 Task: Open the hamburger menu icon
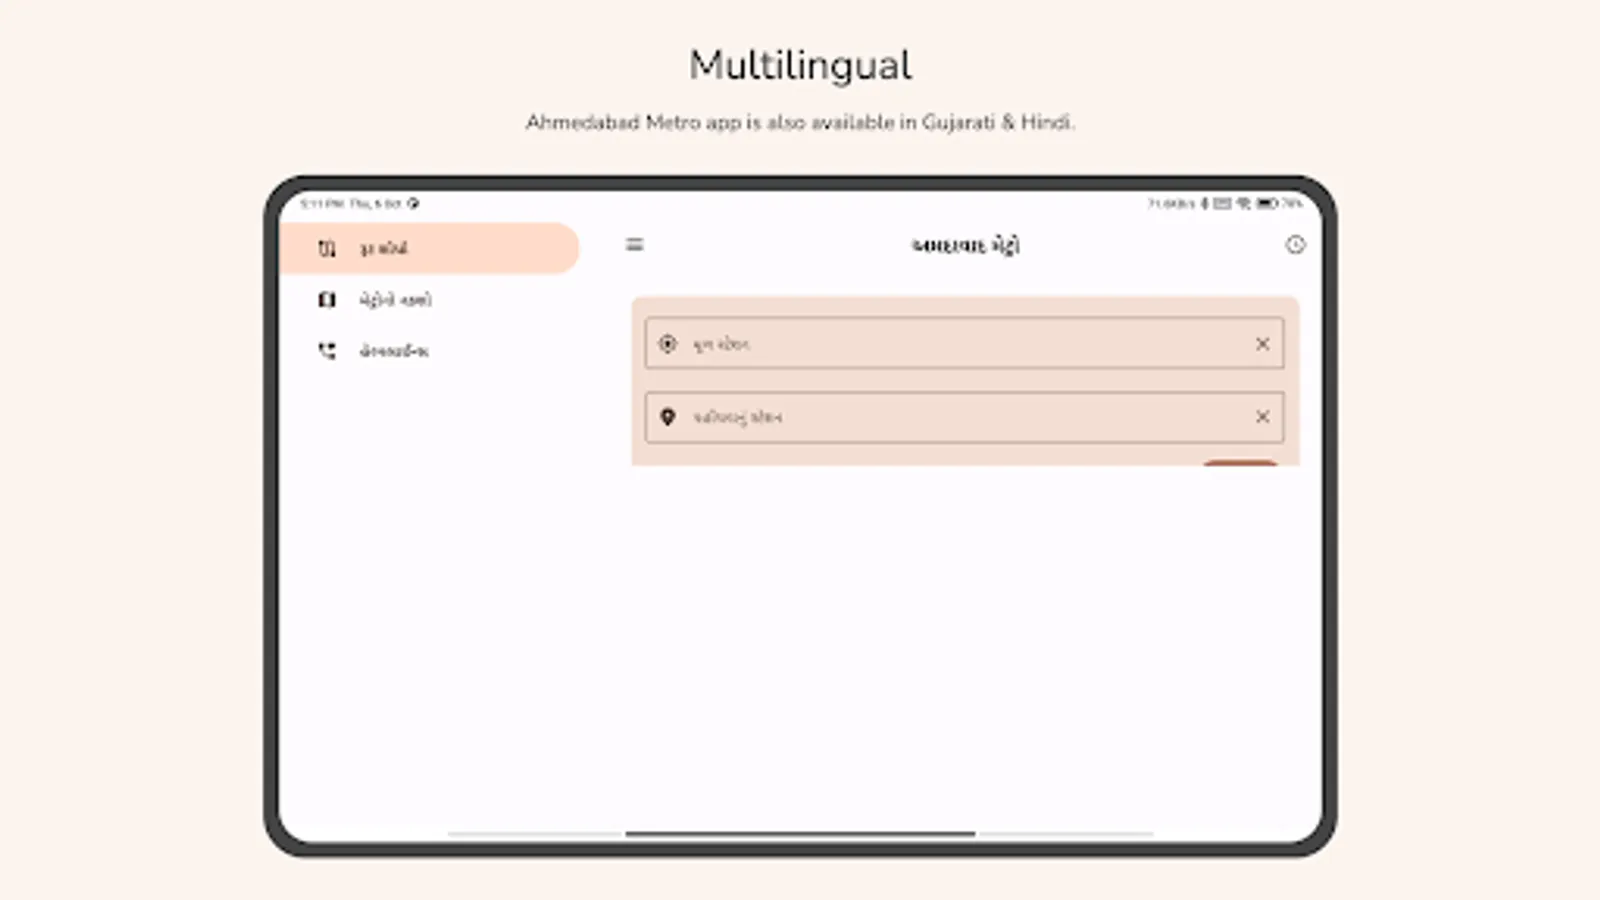pos(635,244)
